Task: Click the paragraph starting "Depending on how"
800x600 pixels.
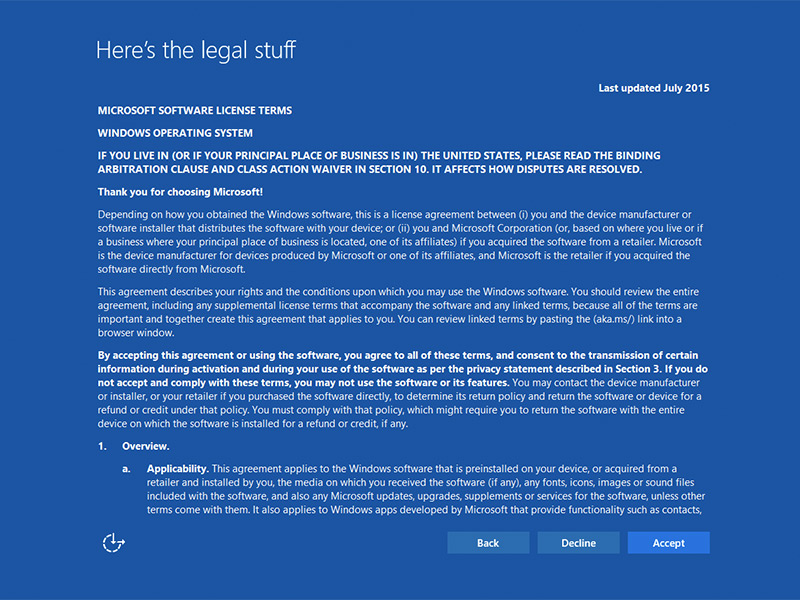Action: click(400, 242)
